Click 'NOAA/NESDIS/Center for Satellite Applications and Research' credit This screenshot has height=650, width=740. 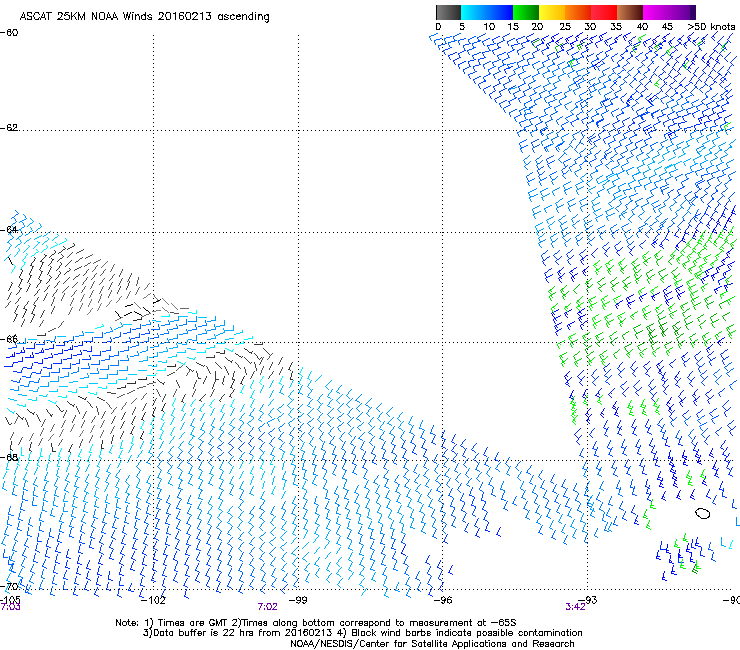(x=432, y=644)
